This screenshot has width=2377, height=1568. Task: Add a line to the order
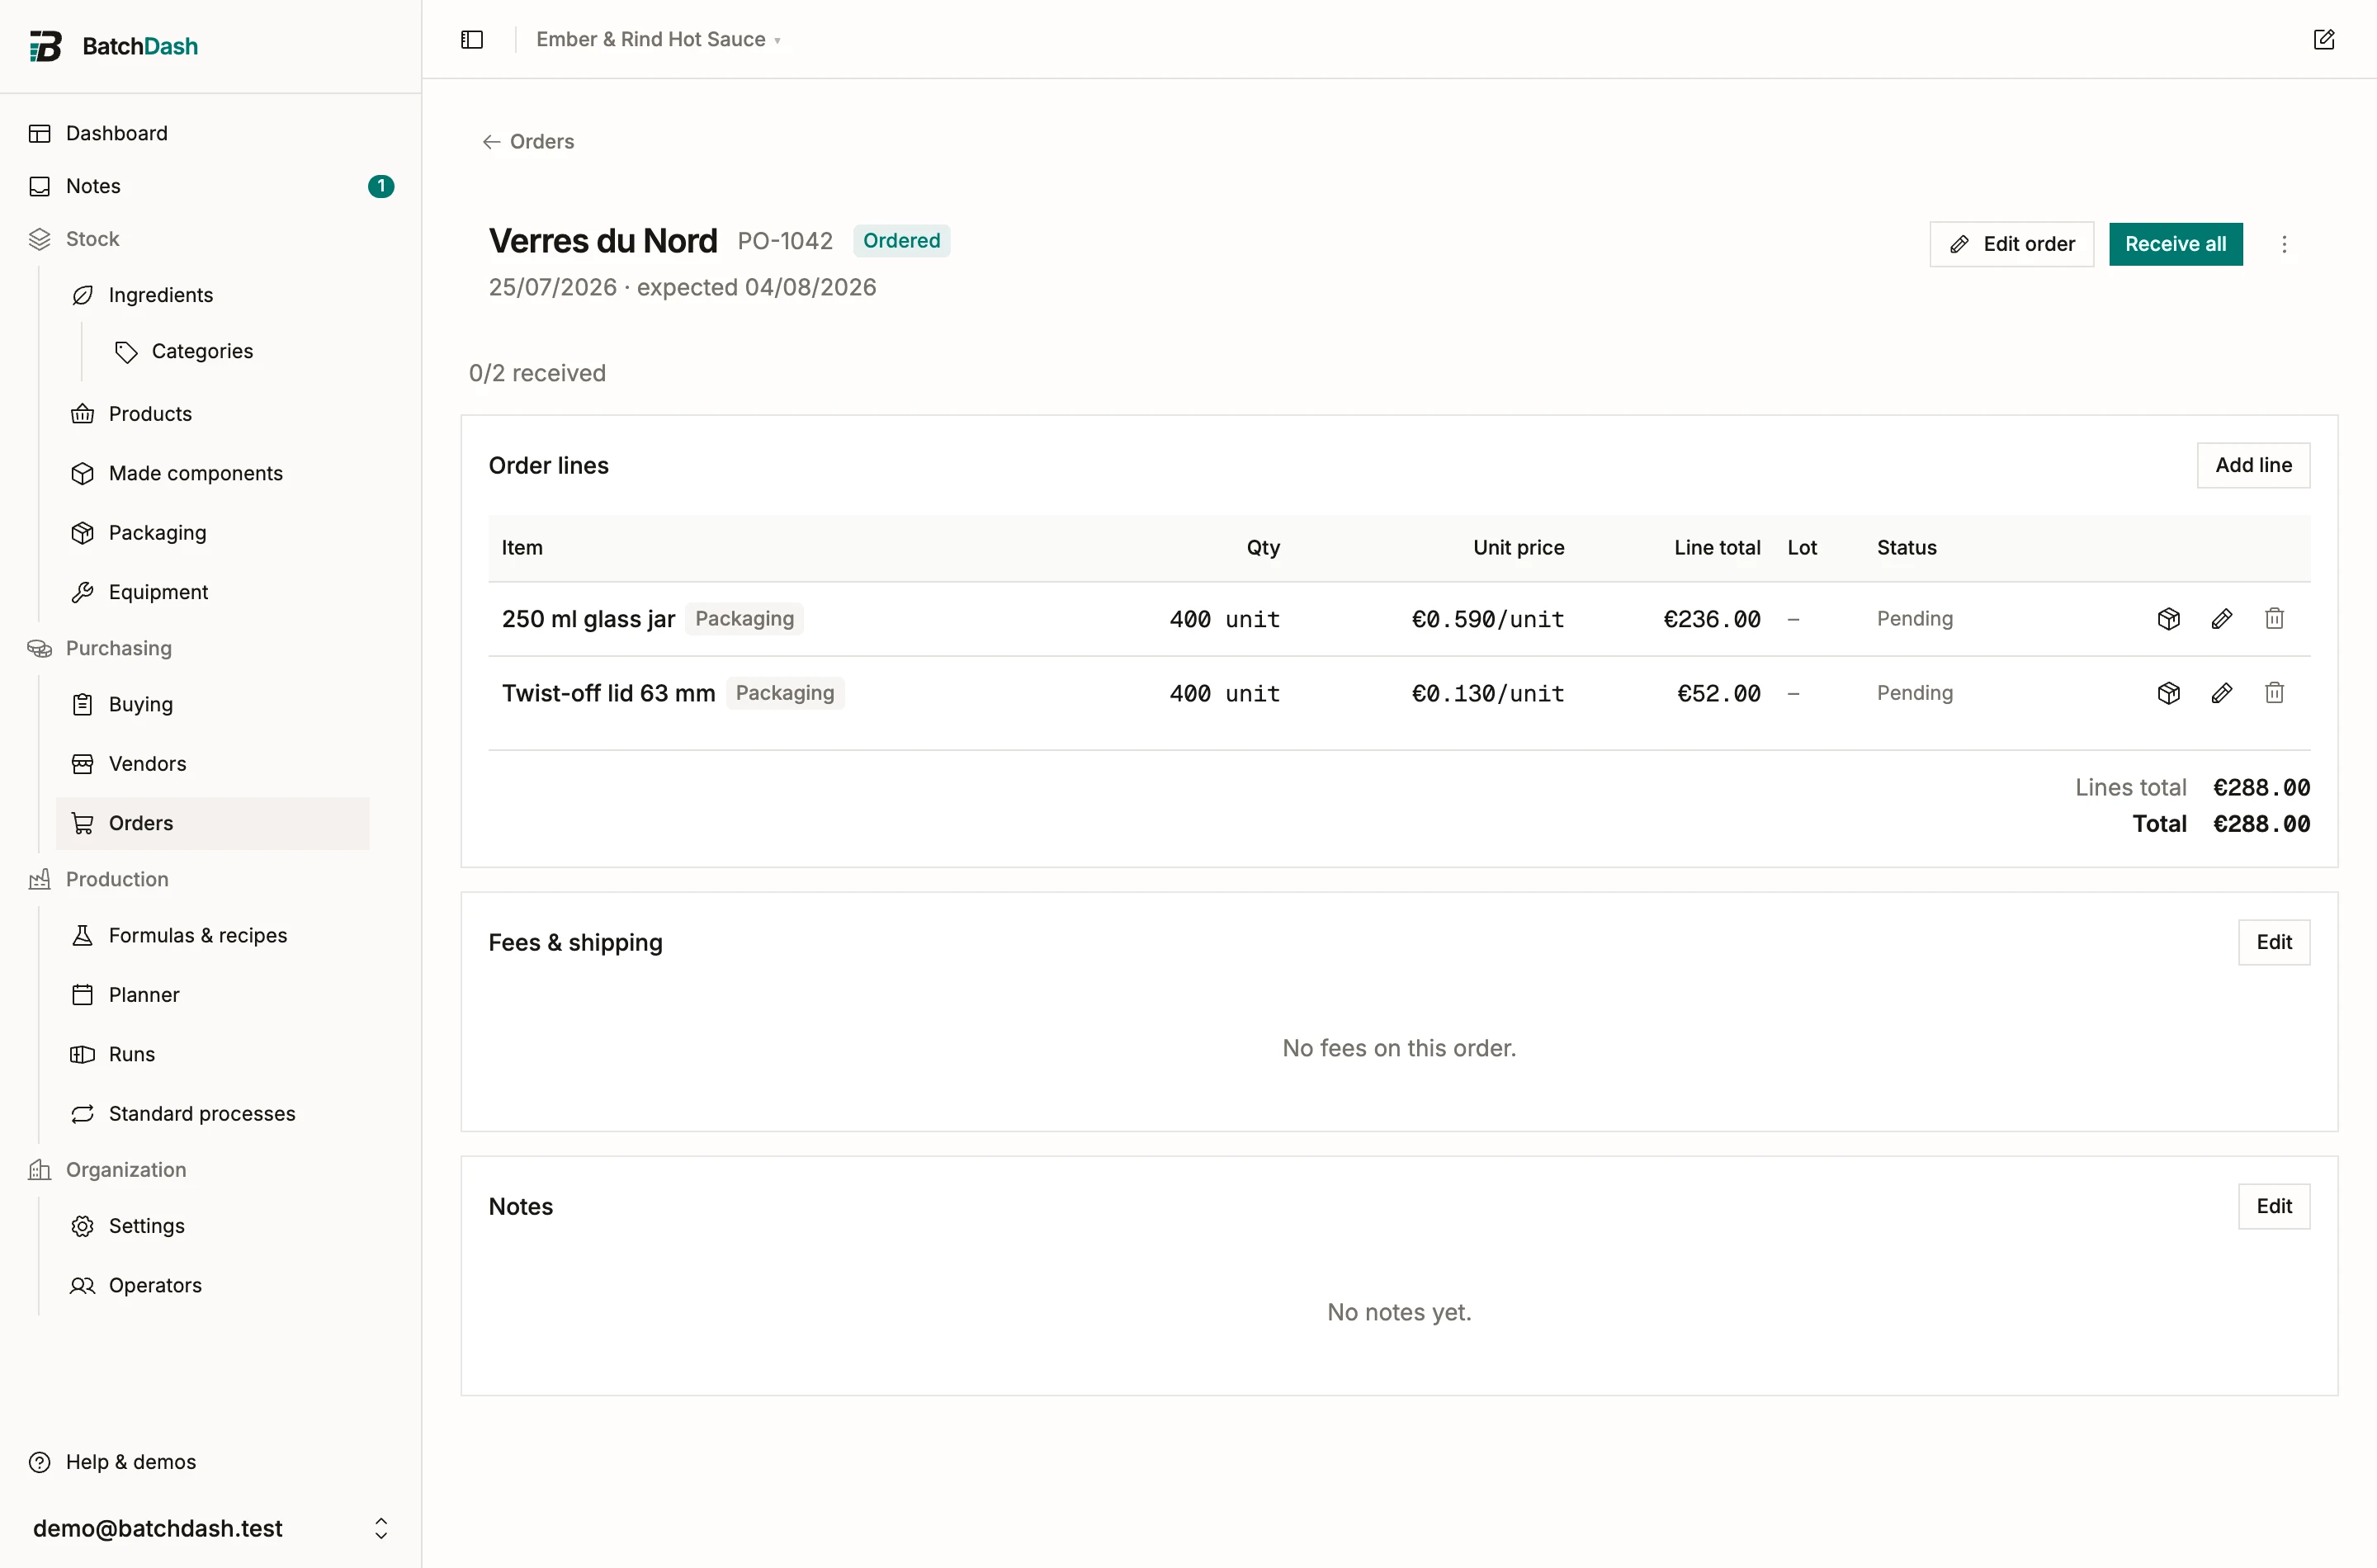click(2253, 465)
